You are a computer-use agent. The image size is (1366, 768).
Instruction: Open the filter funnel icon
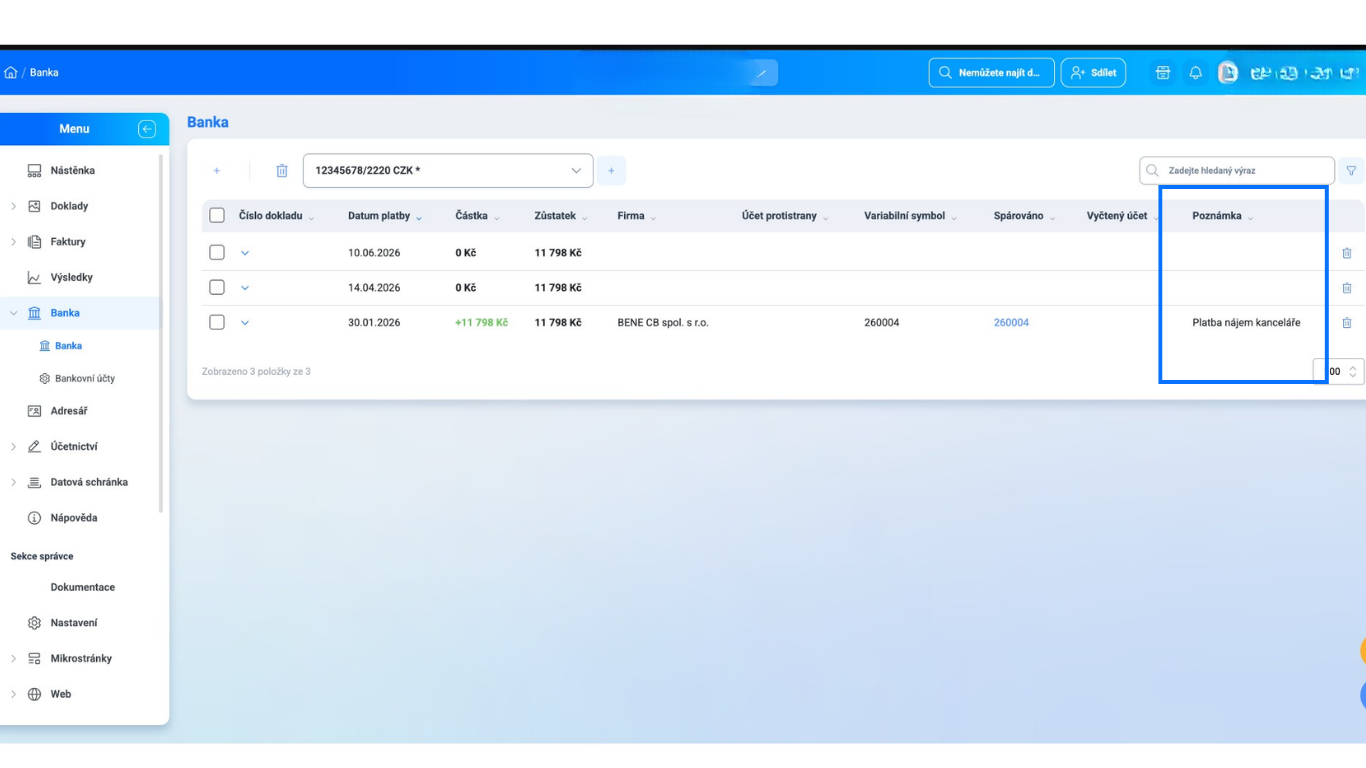(x=1352, y=171)
